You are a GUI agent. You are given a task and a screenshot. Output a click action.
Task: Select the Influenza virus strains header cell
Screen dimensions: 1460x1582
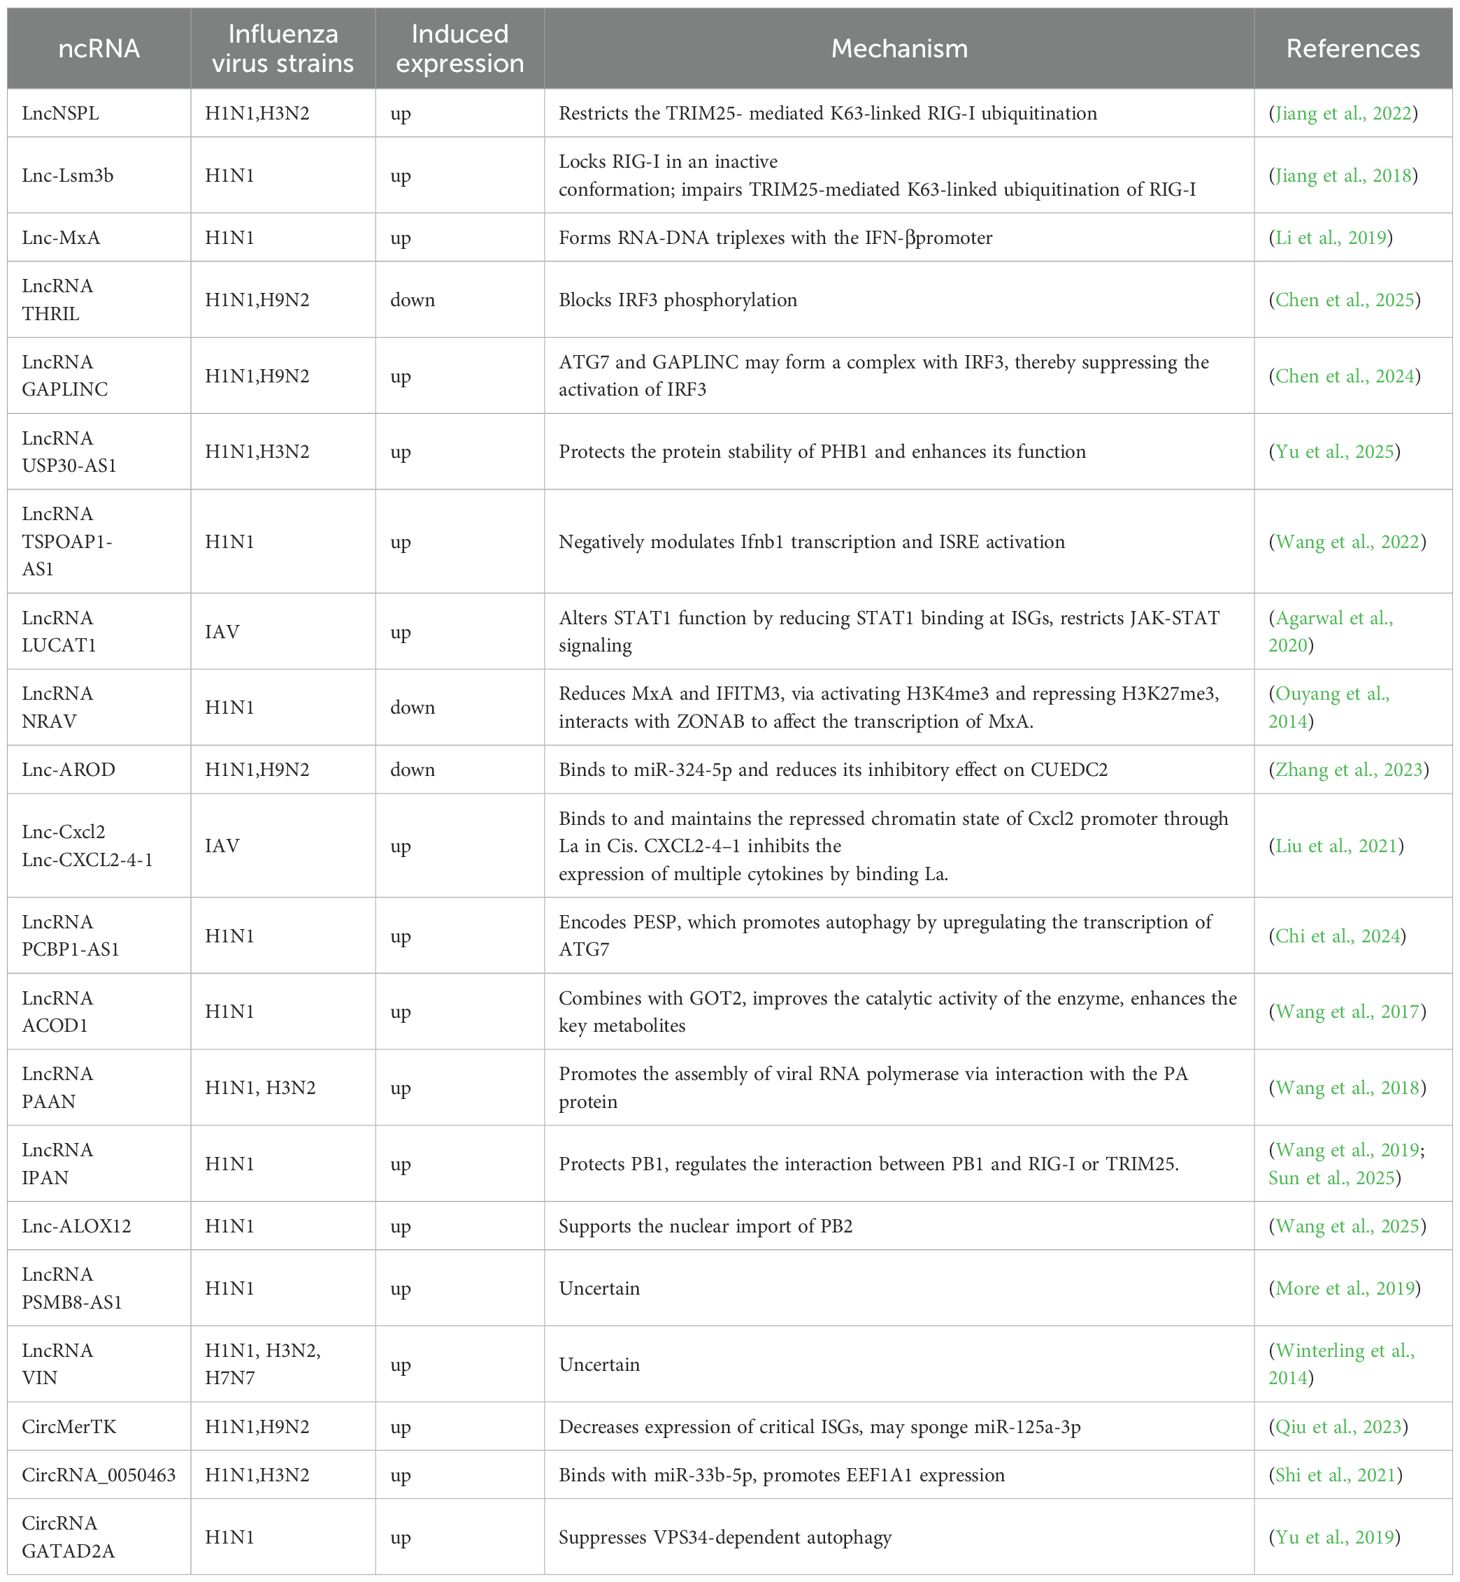(x=283, y=49)
